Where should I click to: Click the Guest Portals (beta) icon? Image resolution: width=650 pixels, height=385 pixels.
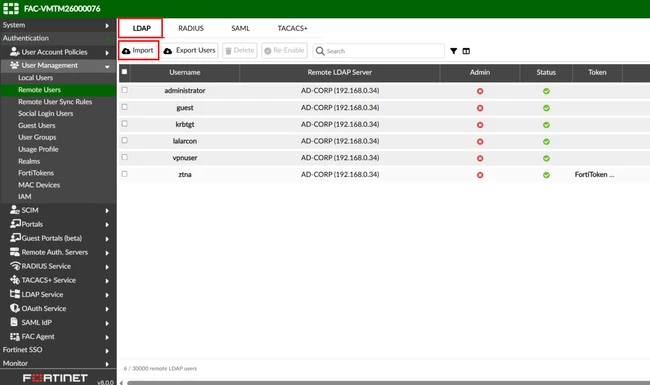[x=15, y=238]
